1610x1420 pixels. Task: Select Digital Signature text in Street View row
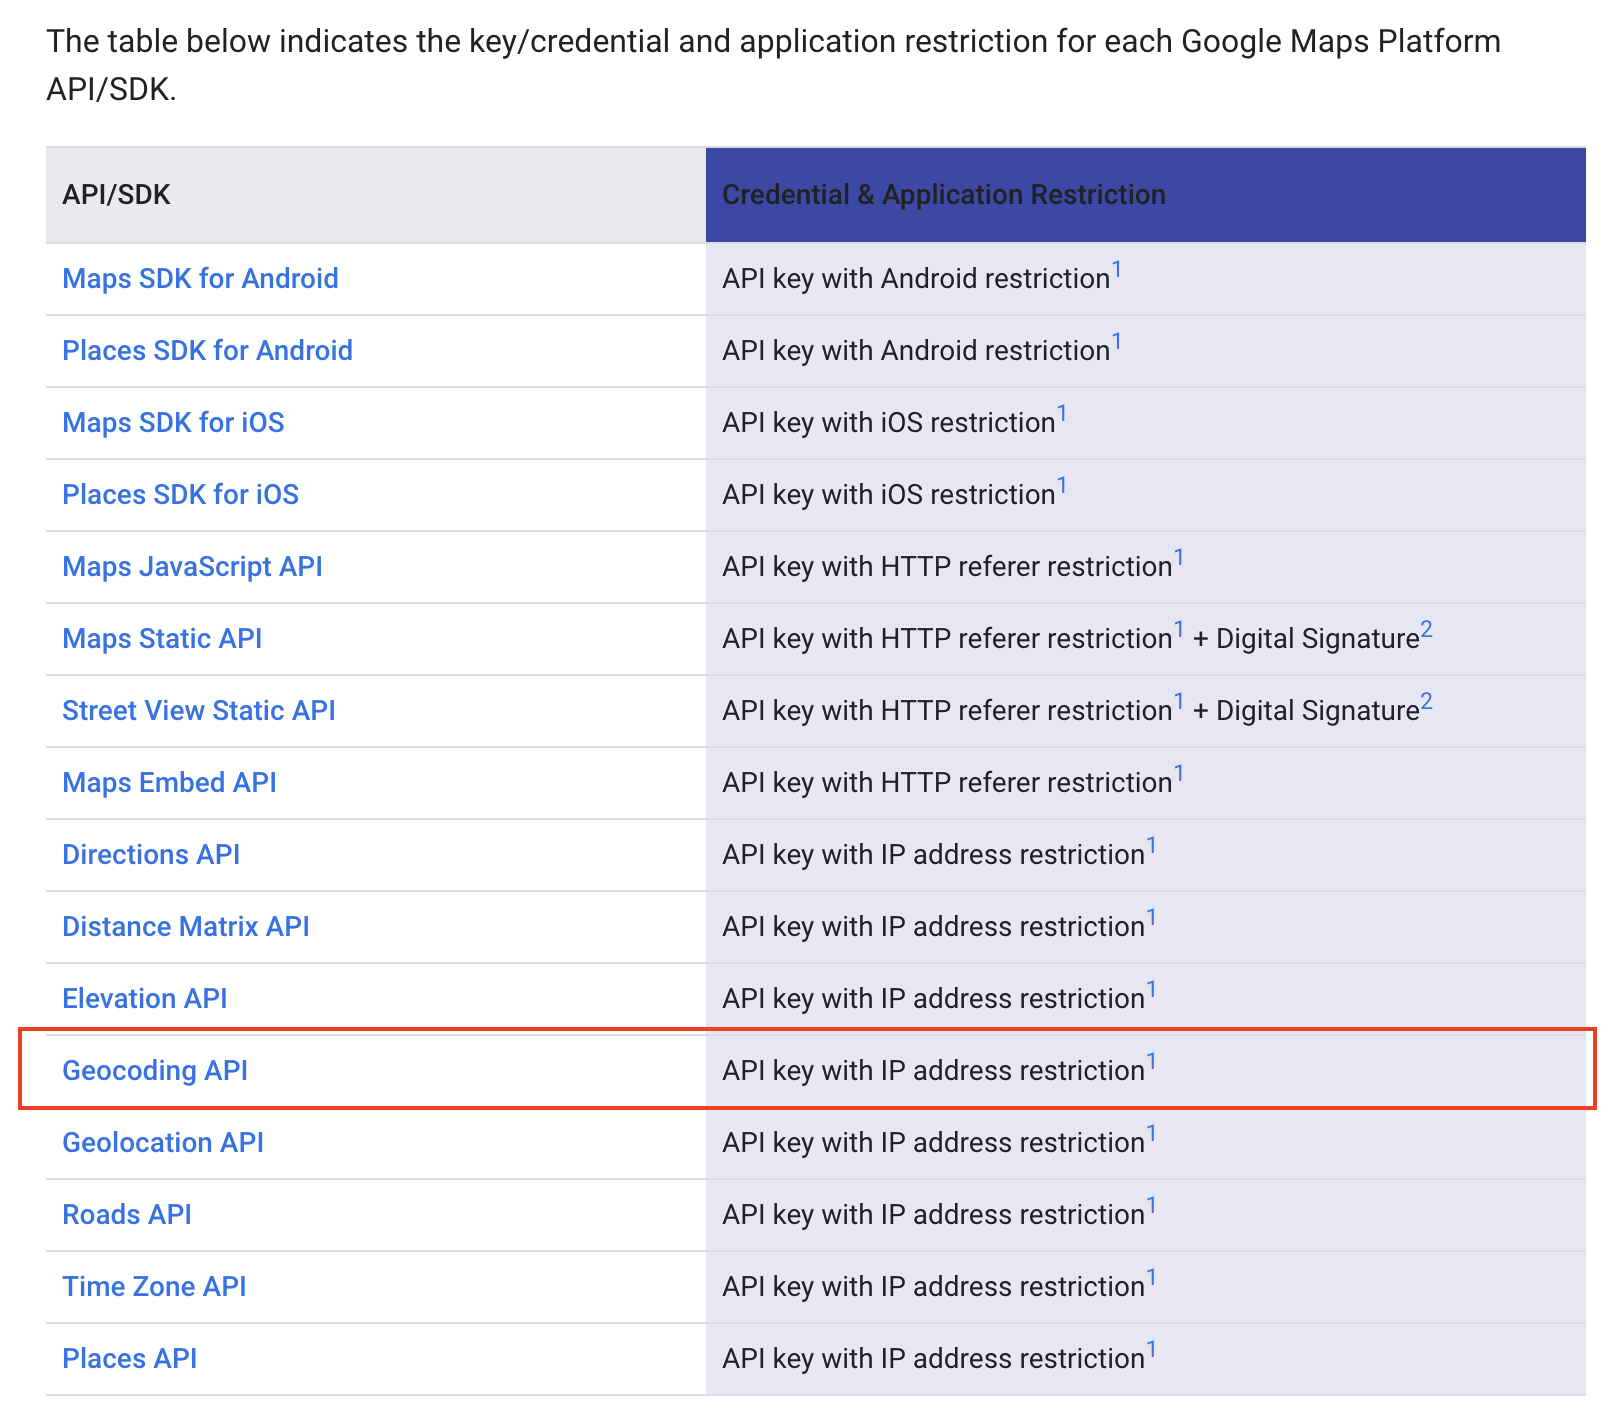pyautogui.click(x=1318, y=710)
